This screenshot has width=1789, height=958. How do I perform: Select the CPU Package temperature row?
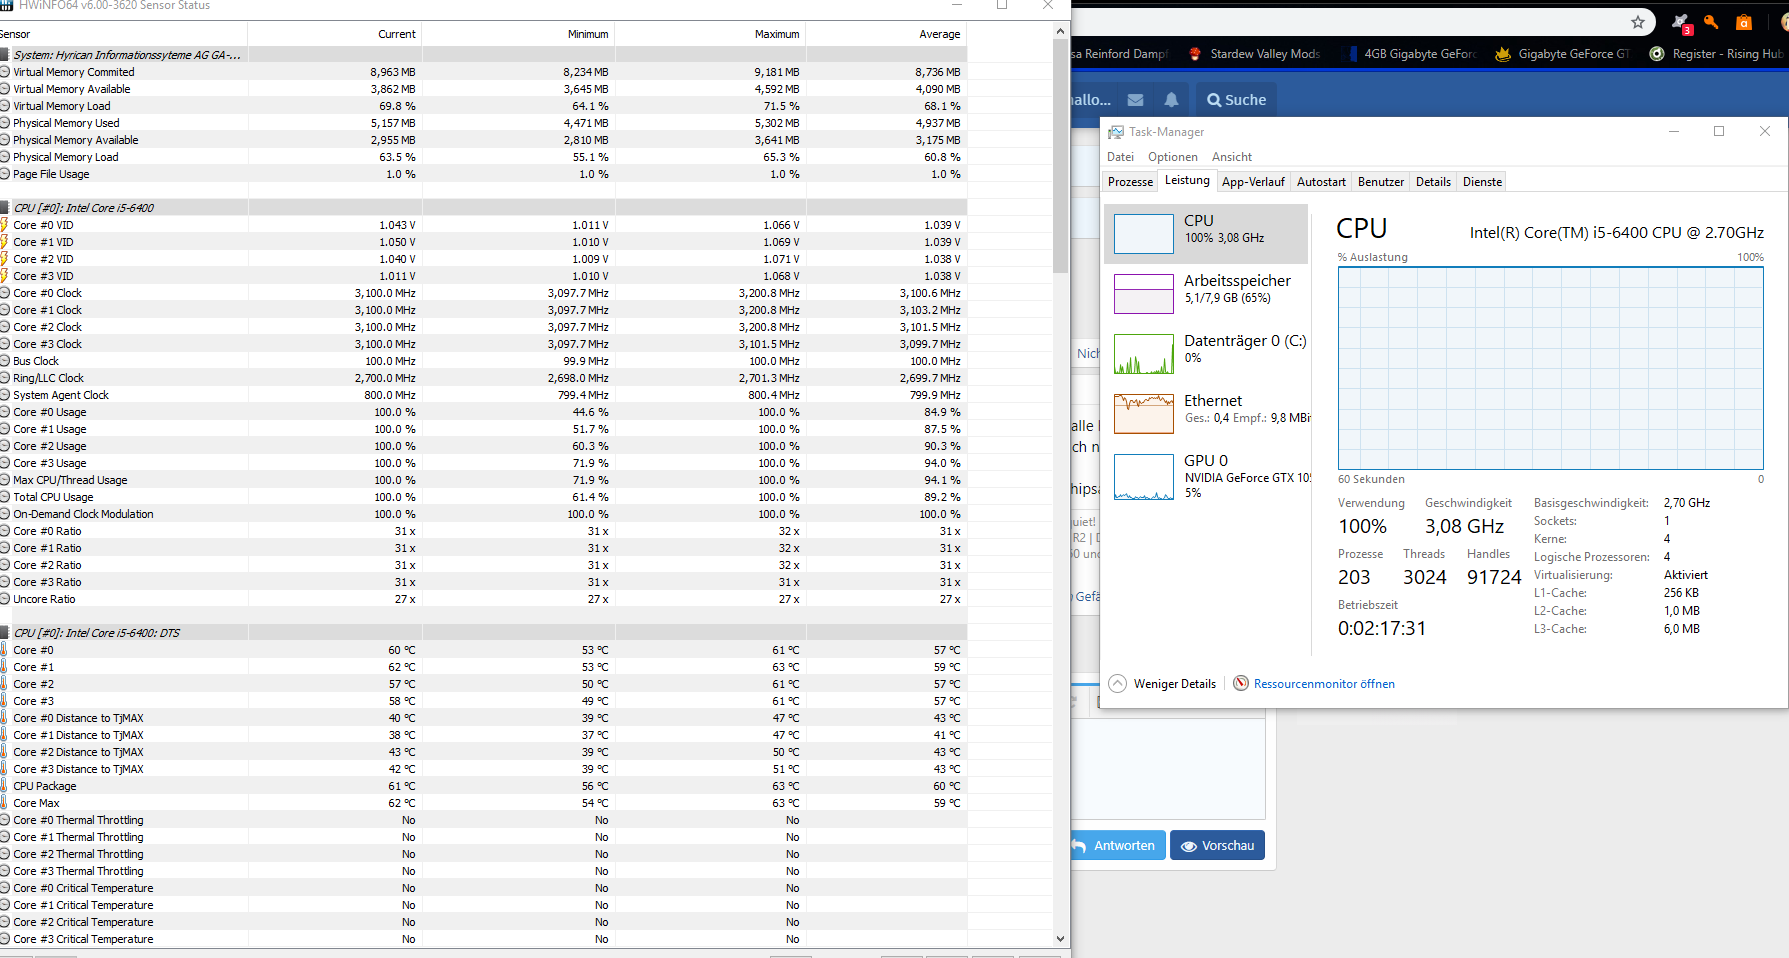click(x=483, y=786)
